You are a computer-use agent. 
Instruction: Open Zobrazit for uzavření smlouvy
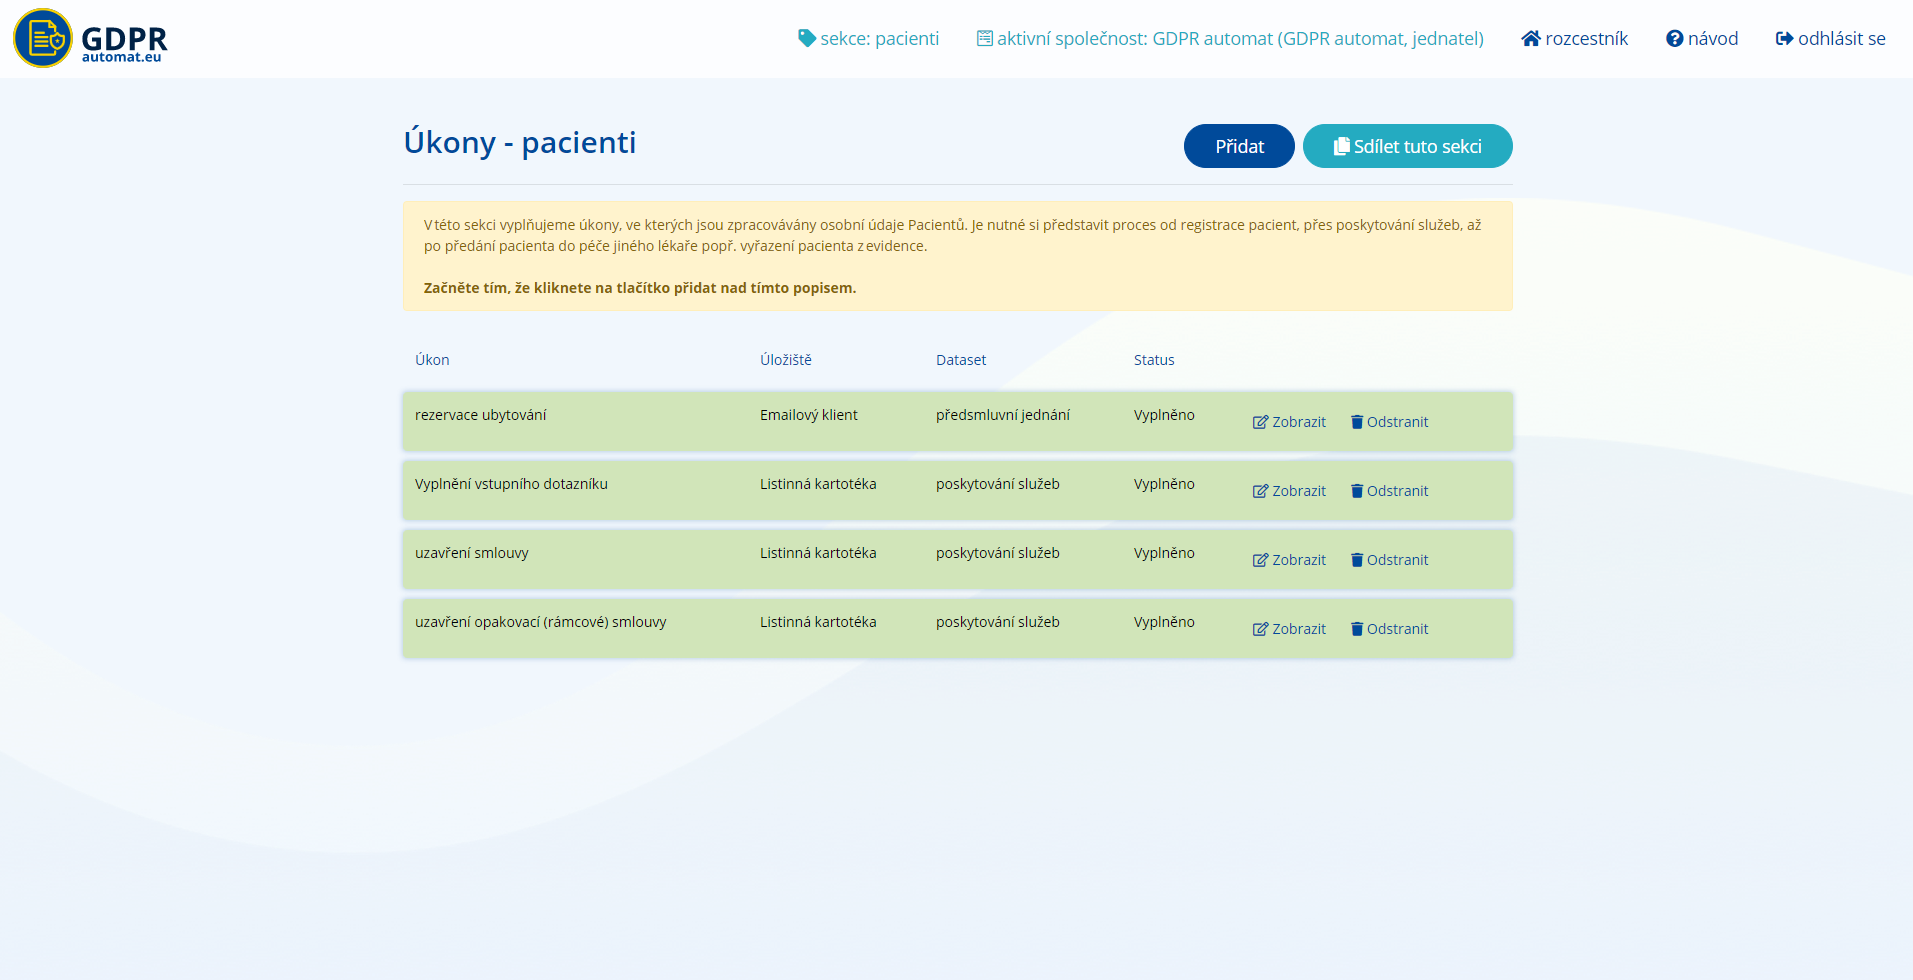coord(1289,560)
